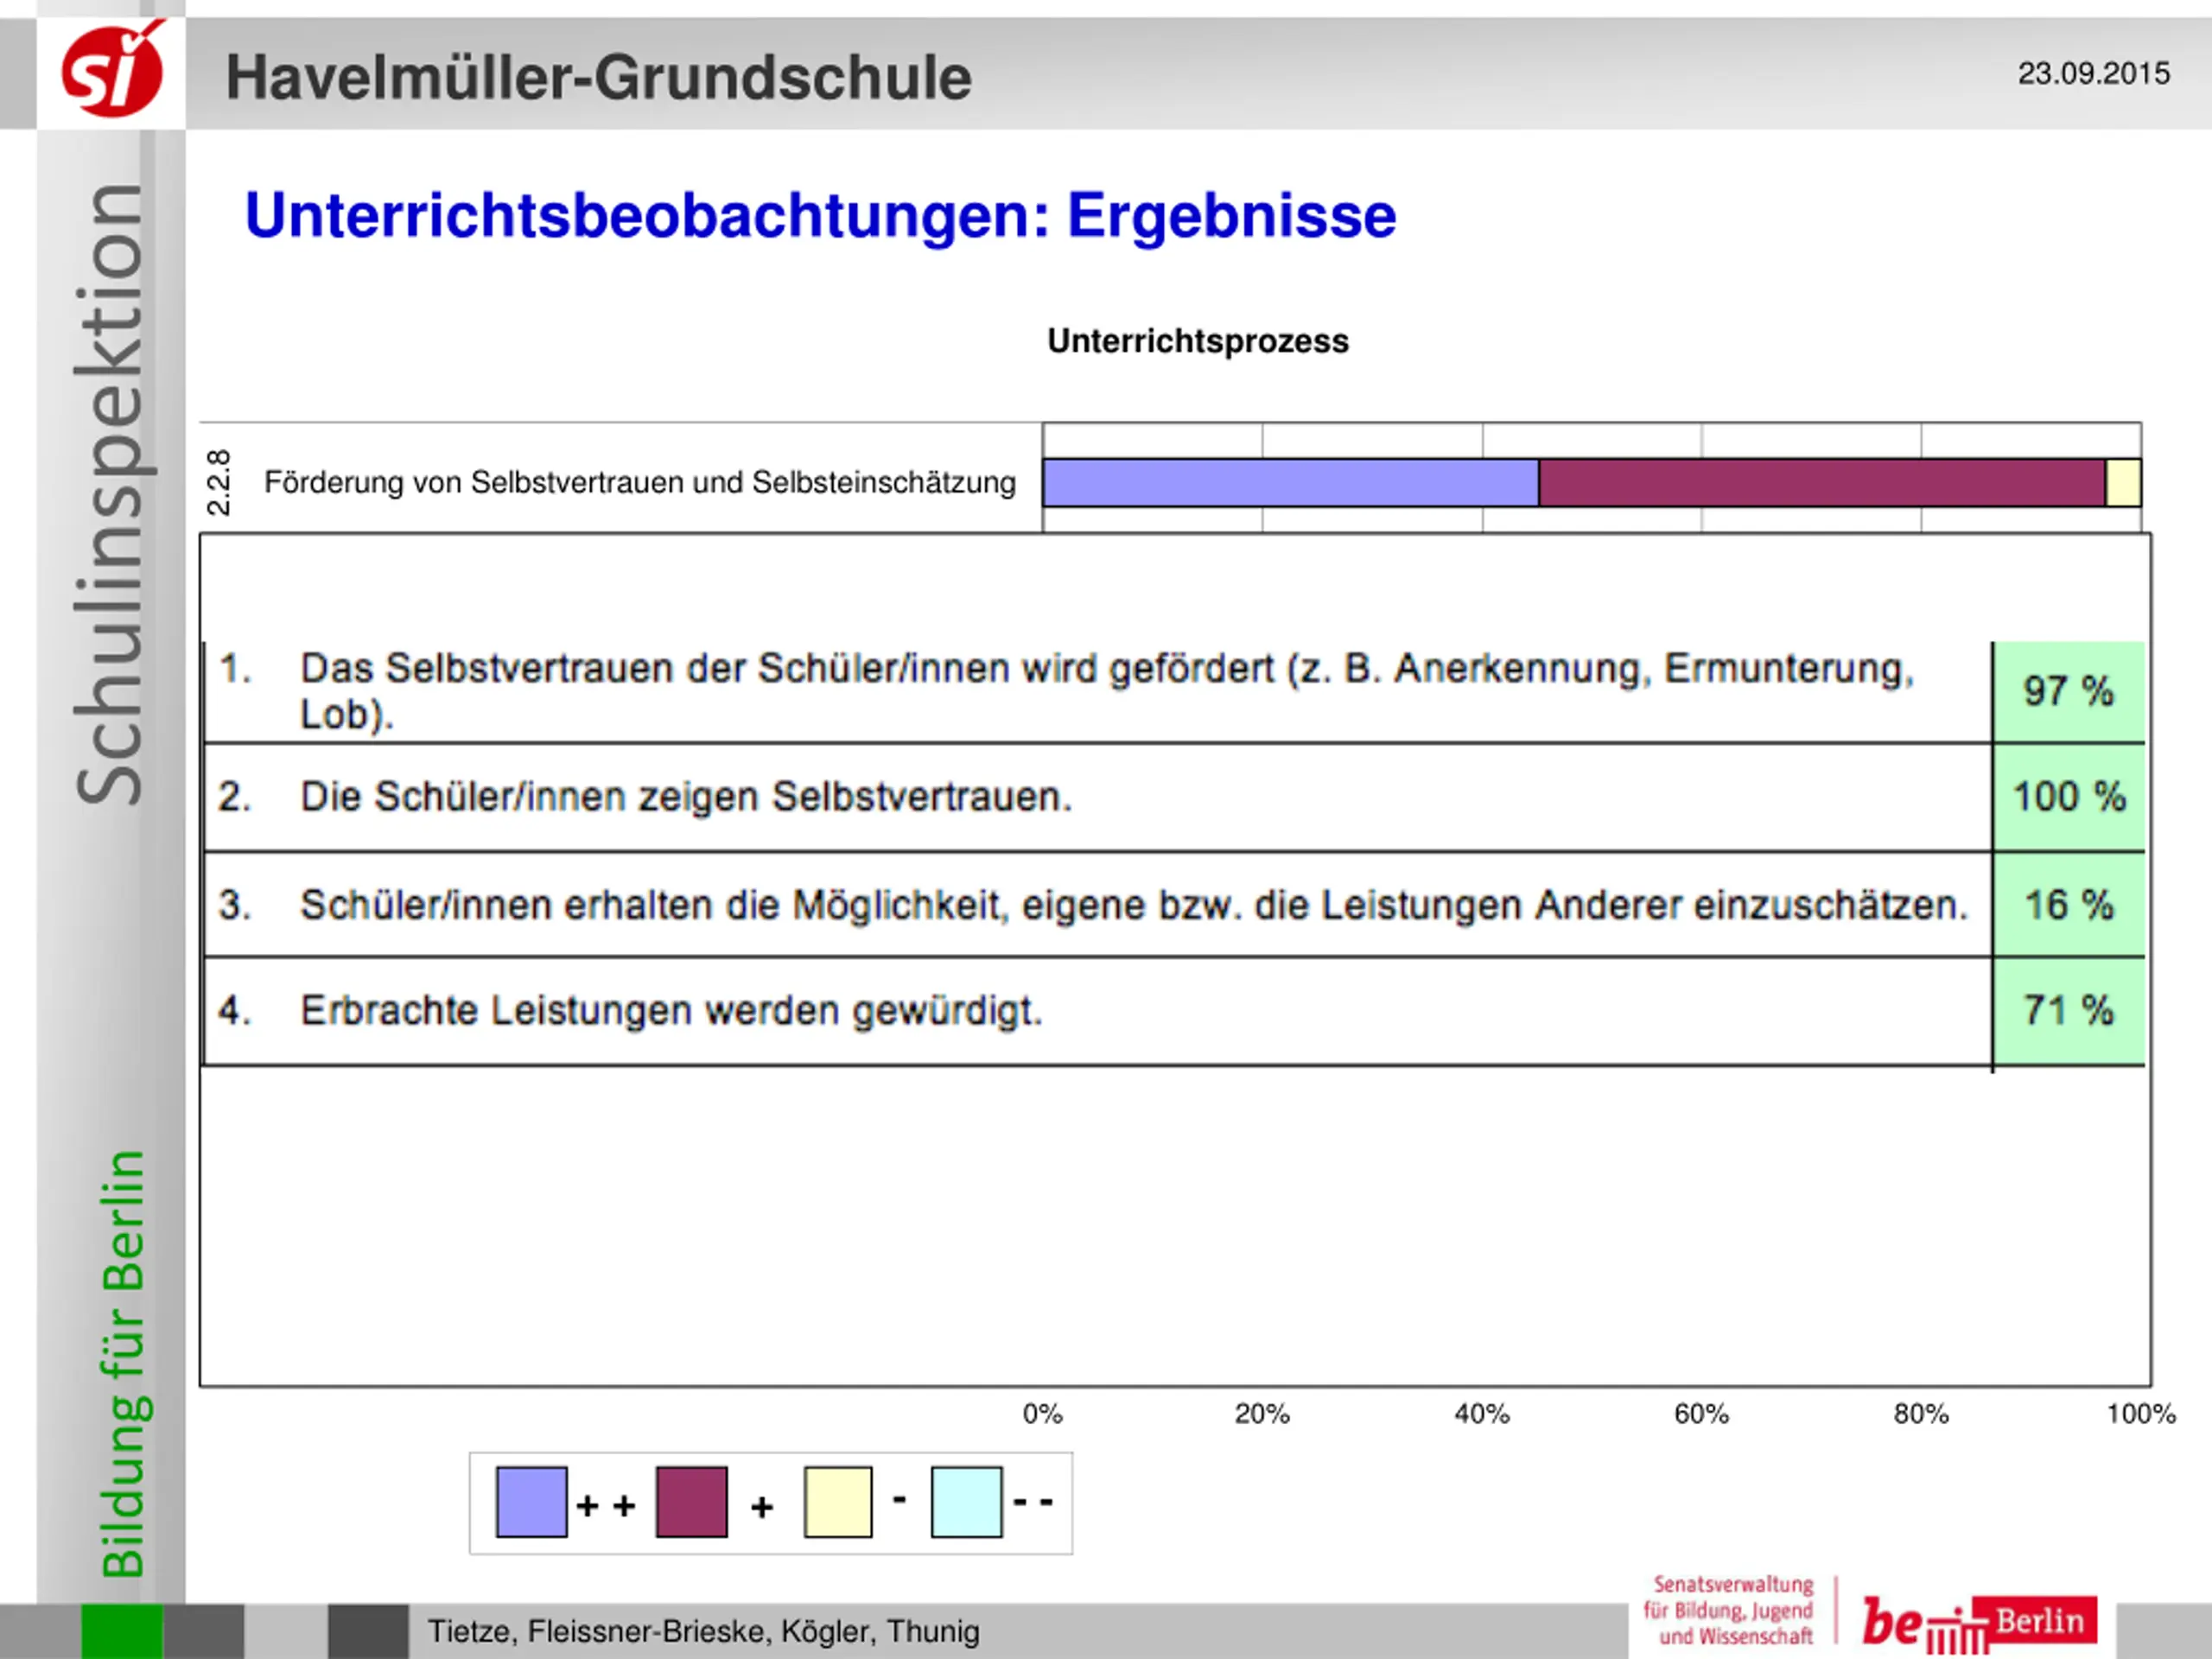Click the heading 'Unterrichtsbeobachtungen: Ergebnisse'
The height and width of the screenshot is (1659, 2212).
[820, 215]
